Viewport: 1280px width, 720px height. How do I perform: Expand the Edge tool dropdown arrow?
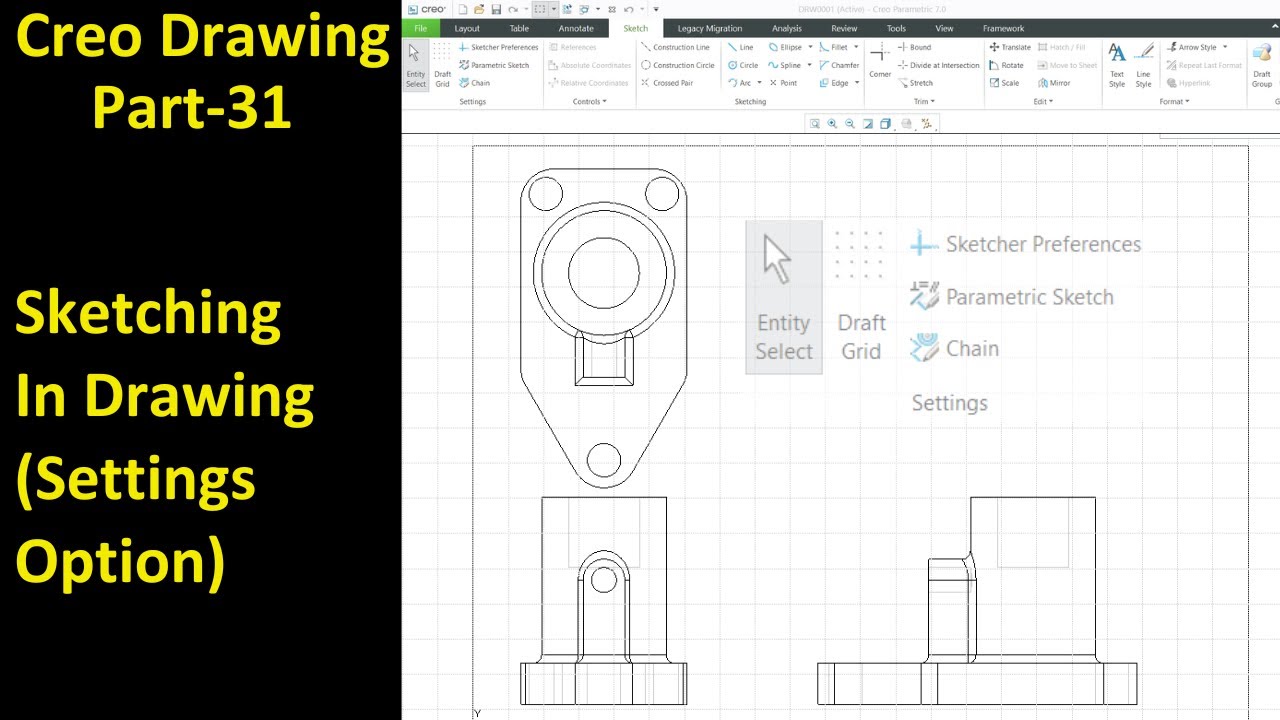coord(857,83)
